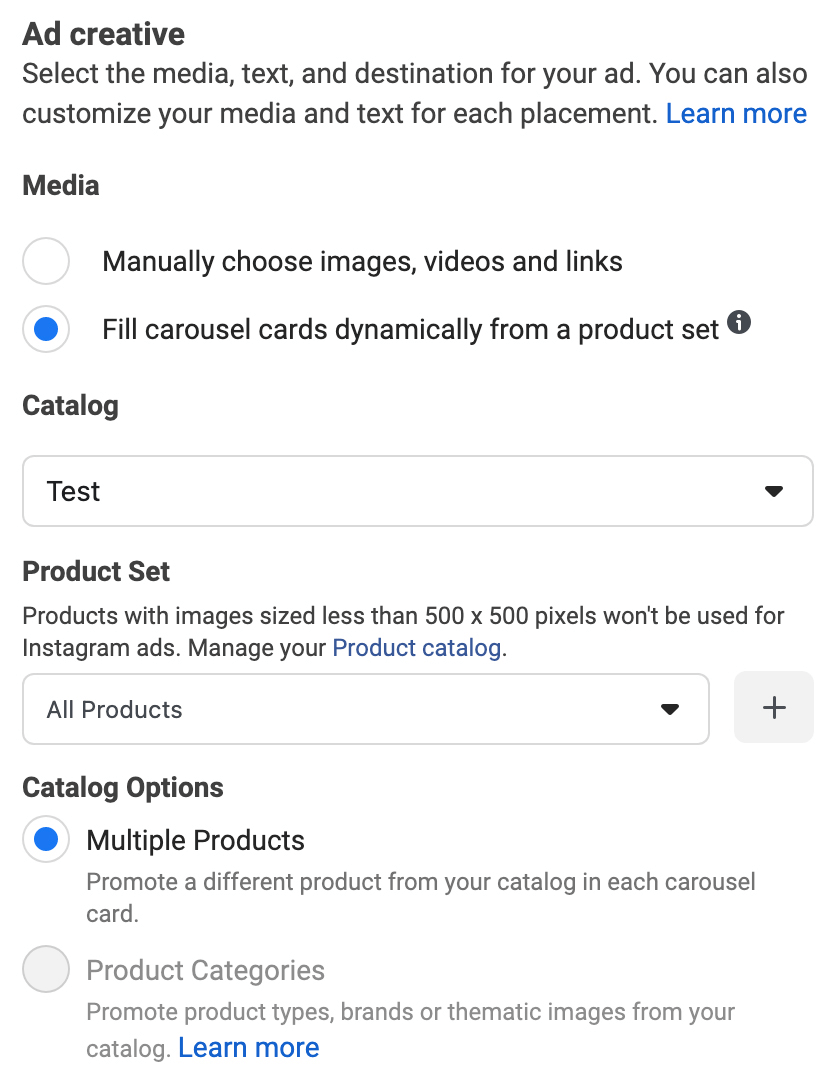Click the caret arrow in All Products field
Viewport: 833px width, 1086px height.
670,709
